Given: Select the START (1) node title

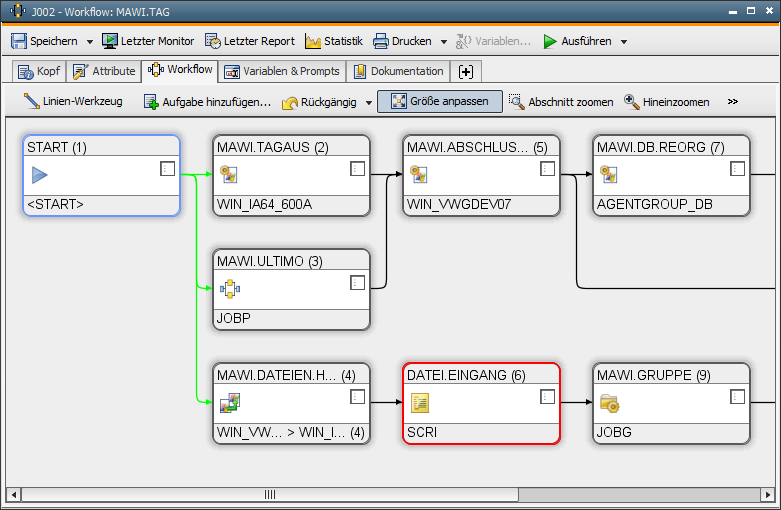Looking at the screenshot, I should (57, 147).
